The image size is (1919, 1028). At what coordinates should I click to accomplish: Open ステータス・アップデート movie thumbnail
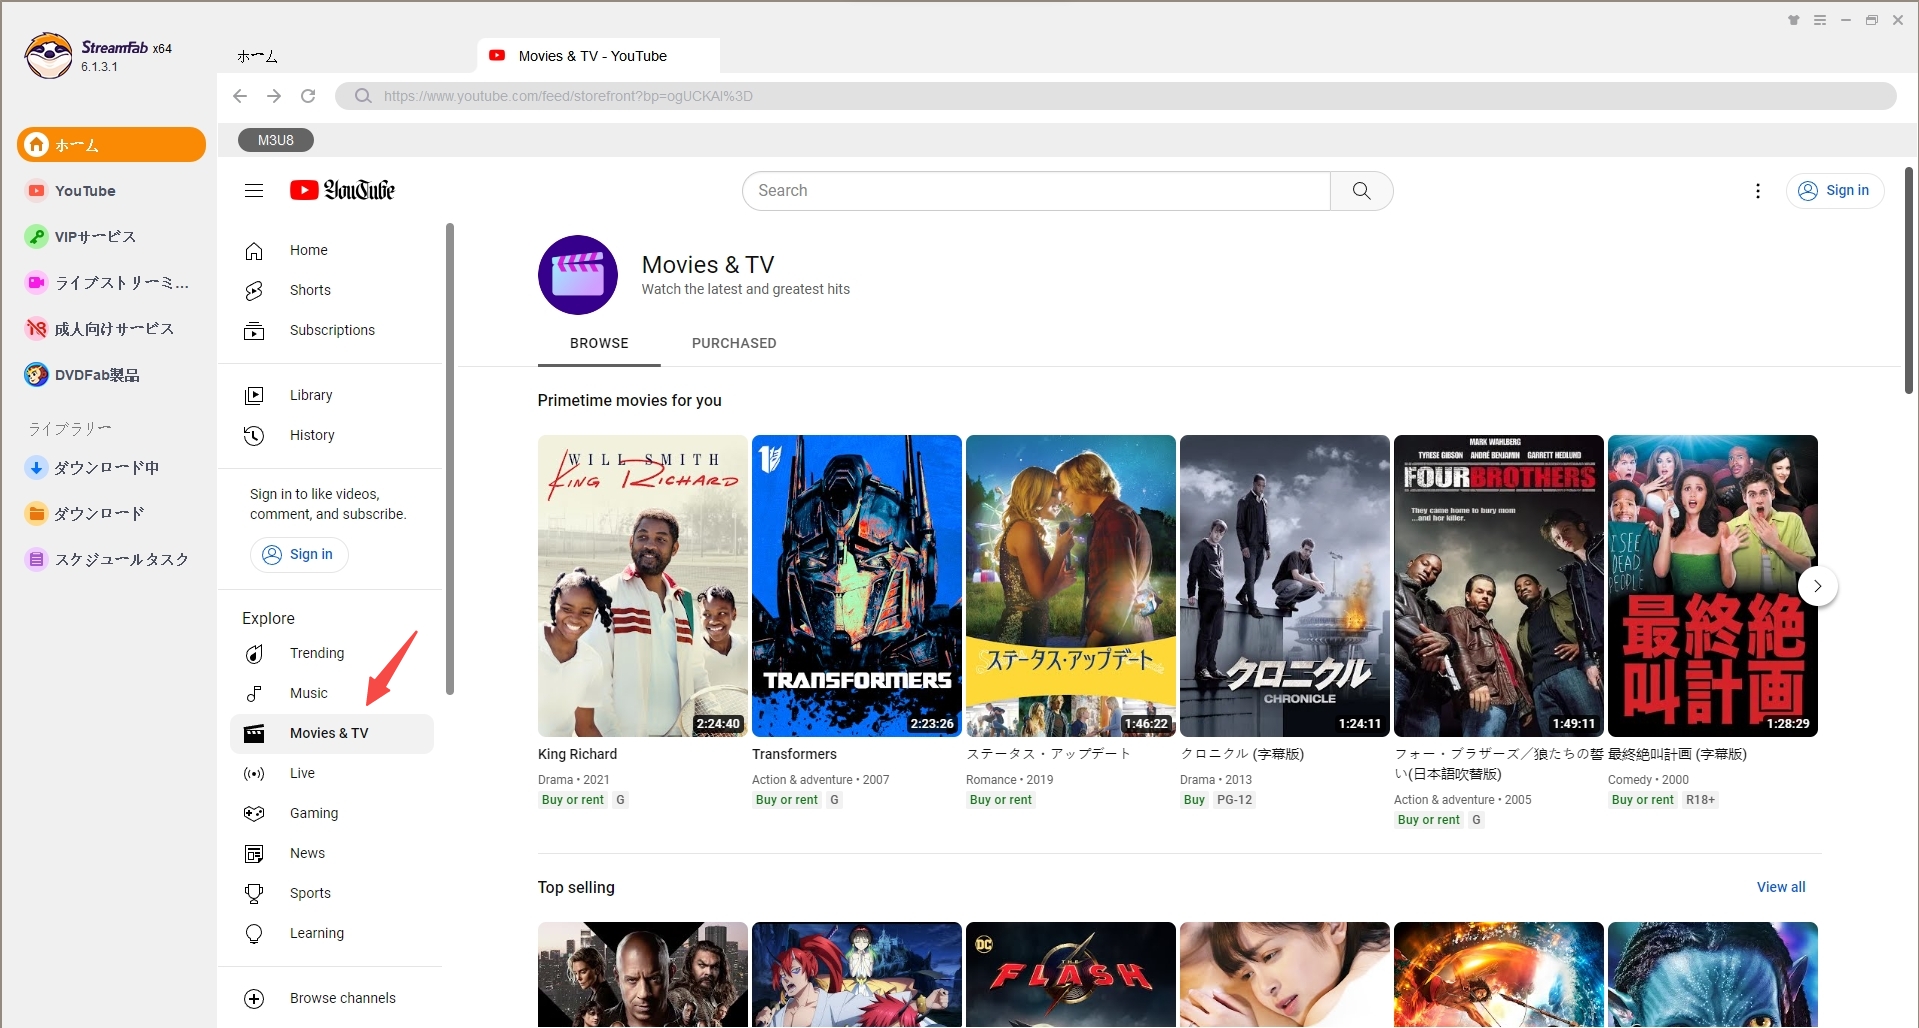(x=1071, y=586)
